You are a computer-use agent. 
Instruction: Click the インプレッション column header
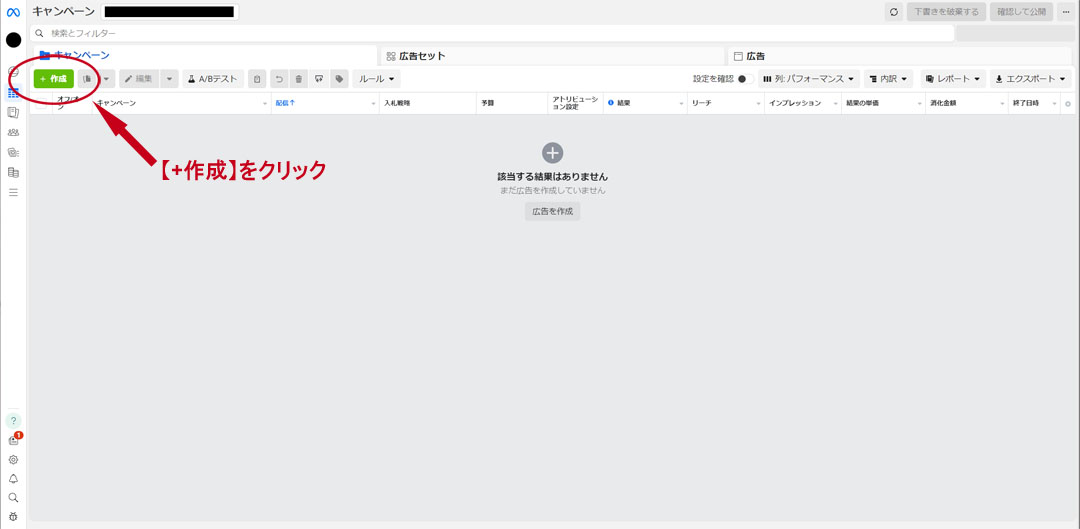802,103
